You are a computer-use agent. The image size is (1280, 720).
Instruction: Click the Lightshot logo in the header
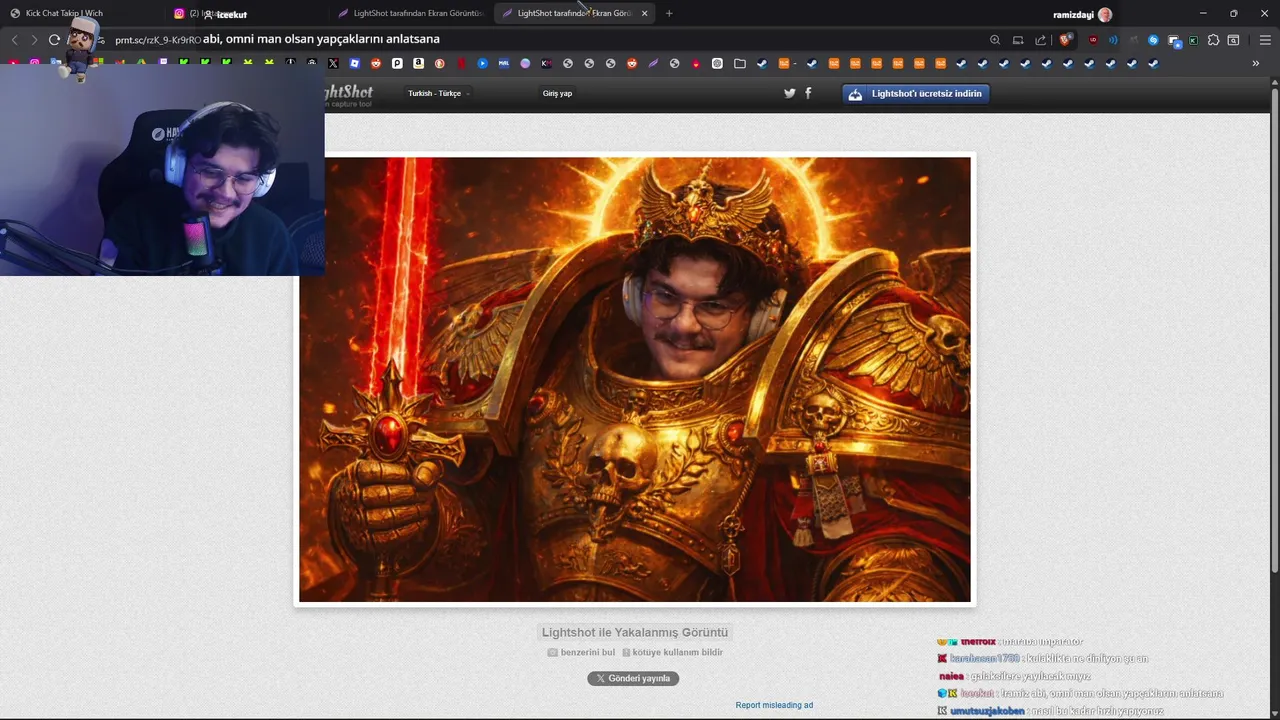(348, 95)
